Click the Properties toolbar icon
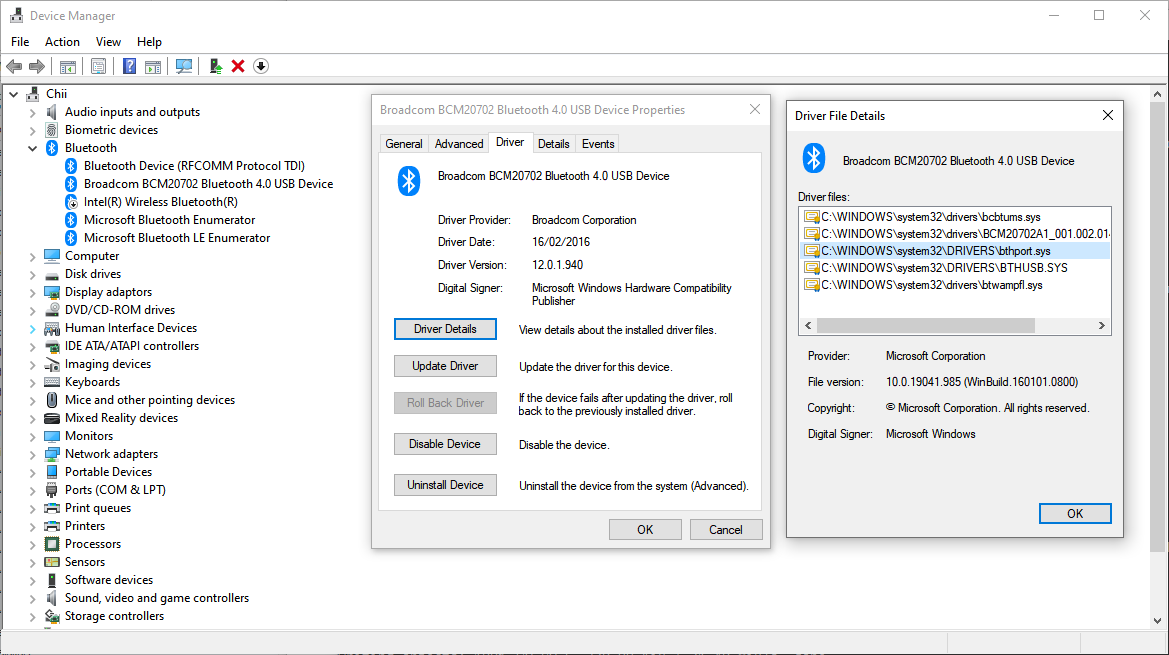The height and width of the screenshot is (655, 1169). click(x=99, y=66)
